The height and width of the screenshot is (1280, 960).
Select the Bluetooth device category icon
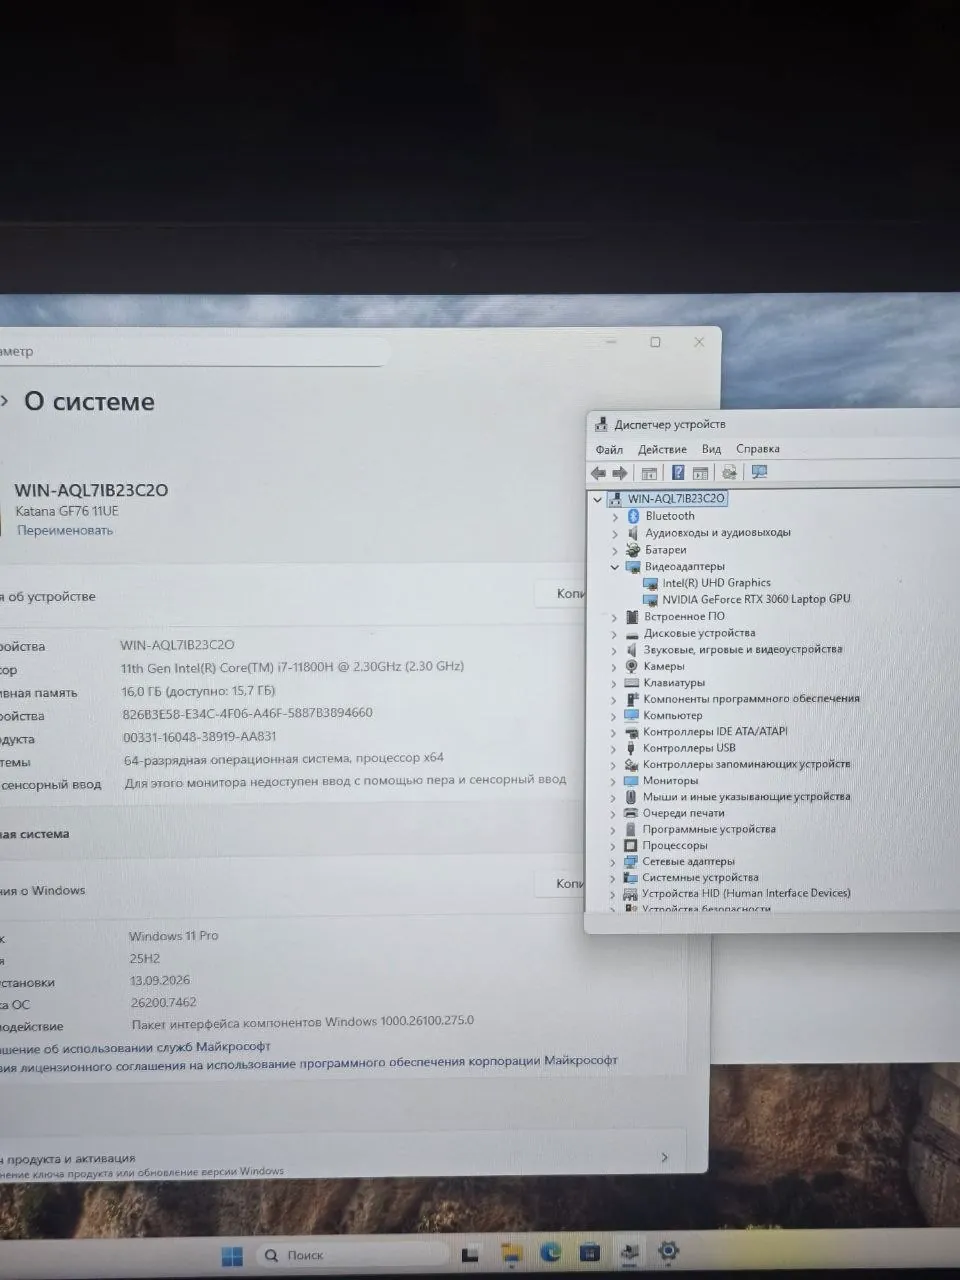click(x=633, y=516)
